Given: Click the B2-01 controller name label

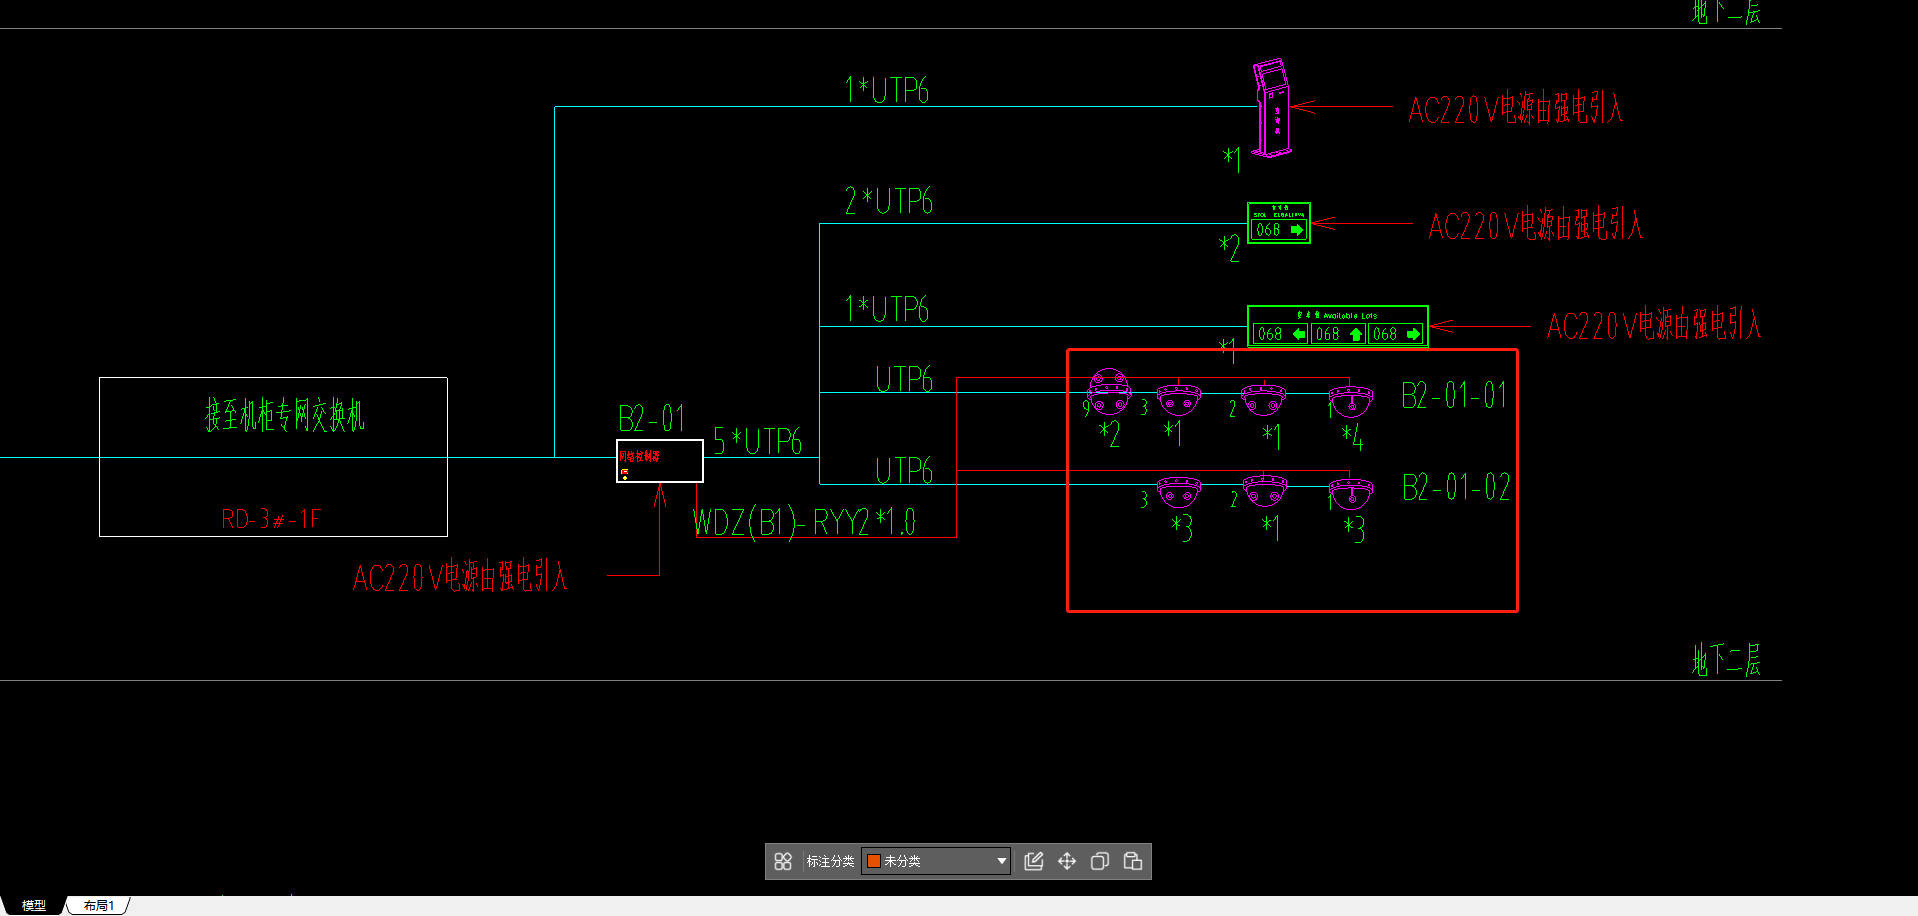Looking at the screenshot, I should (652, 417).
